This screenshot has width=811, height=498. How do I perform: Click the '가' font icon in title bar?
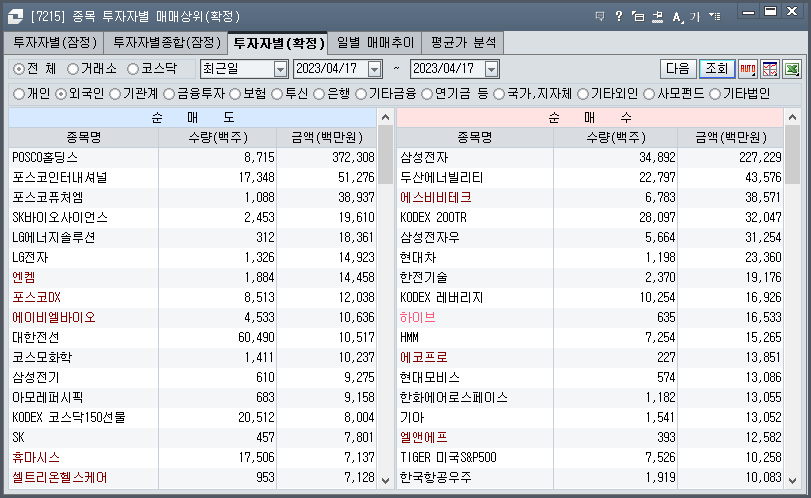[695, 17]
